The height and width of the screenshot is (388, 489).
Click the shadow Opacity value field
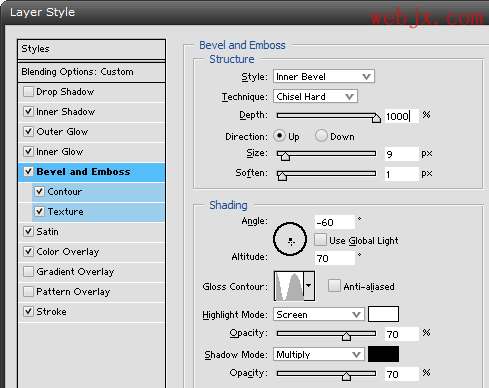coord(401,374)
